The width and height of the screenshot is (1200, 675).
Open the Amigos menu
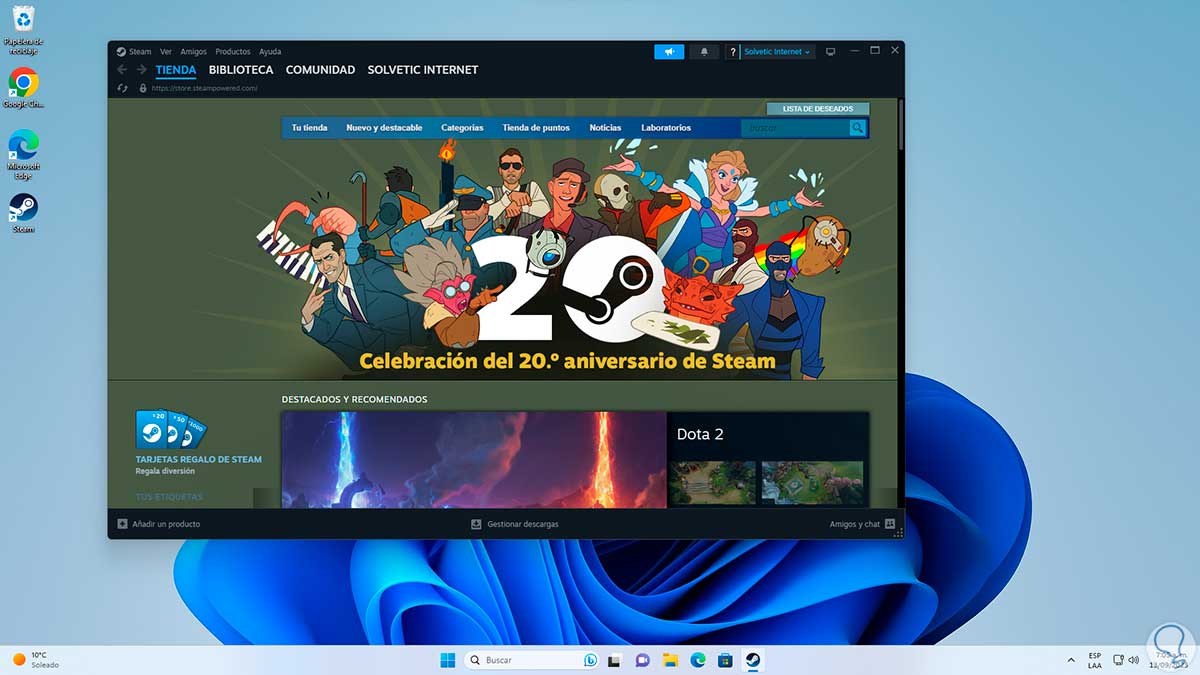pos(193,51)
